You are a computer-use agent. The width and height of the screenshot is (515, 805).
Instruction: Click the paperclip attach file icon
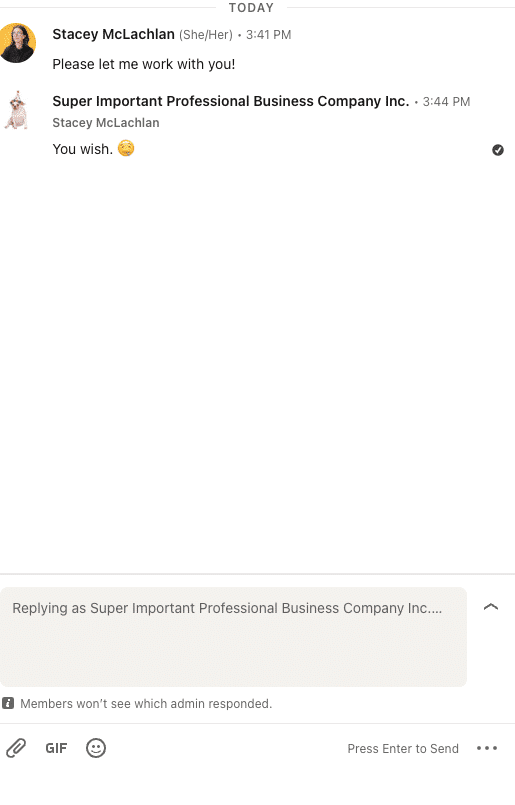[x=16, y=748]
